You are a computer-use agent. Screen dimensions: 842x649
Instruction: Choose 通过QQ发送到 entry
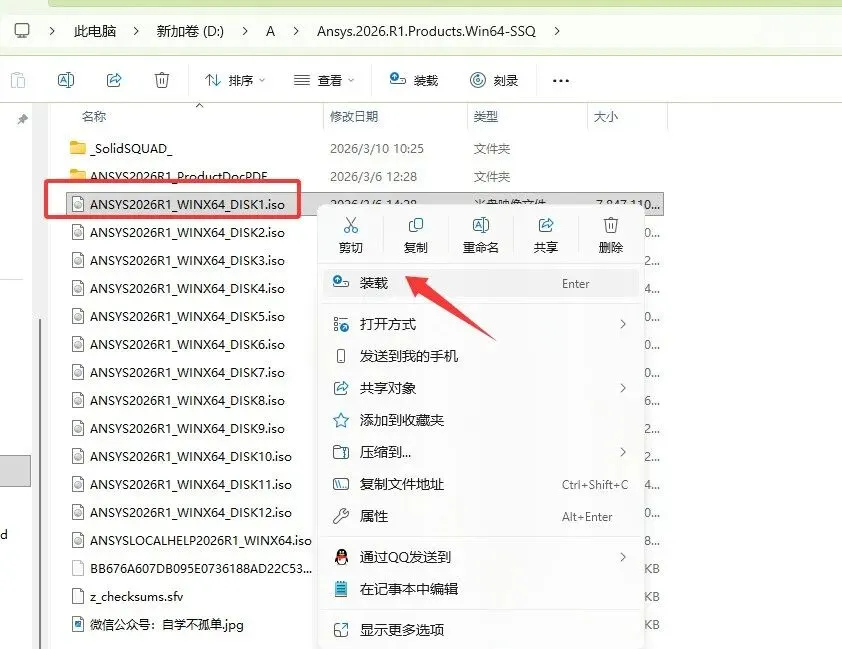(481, 557)
